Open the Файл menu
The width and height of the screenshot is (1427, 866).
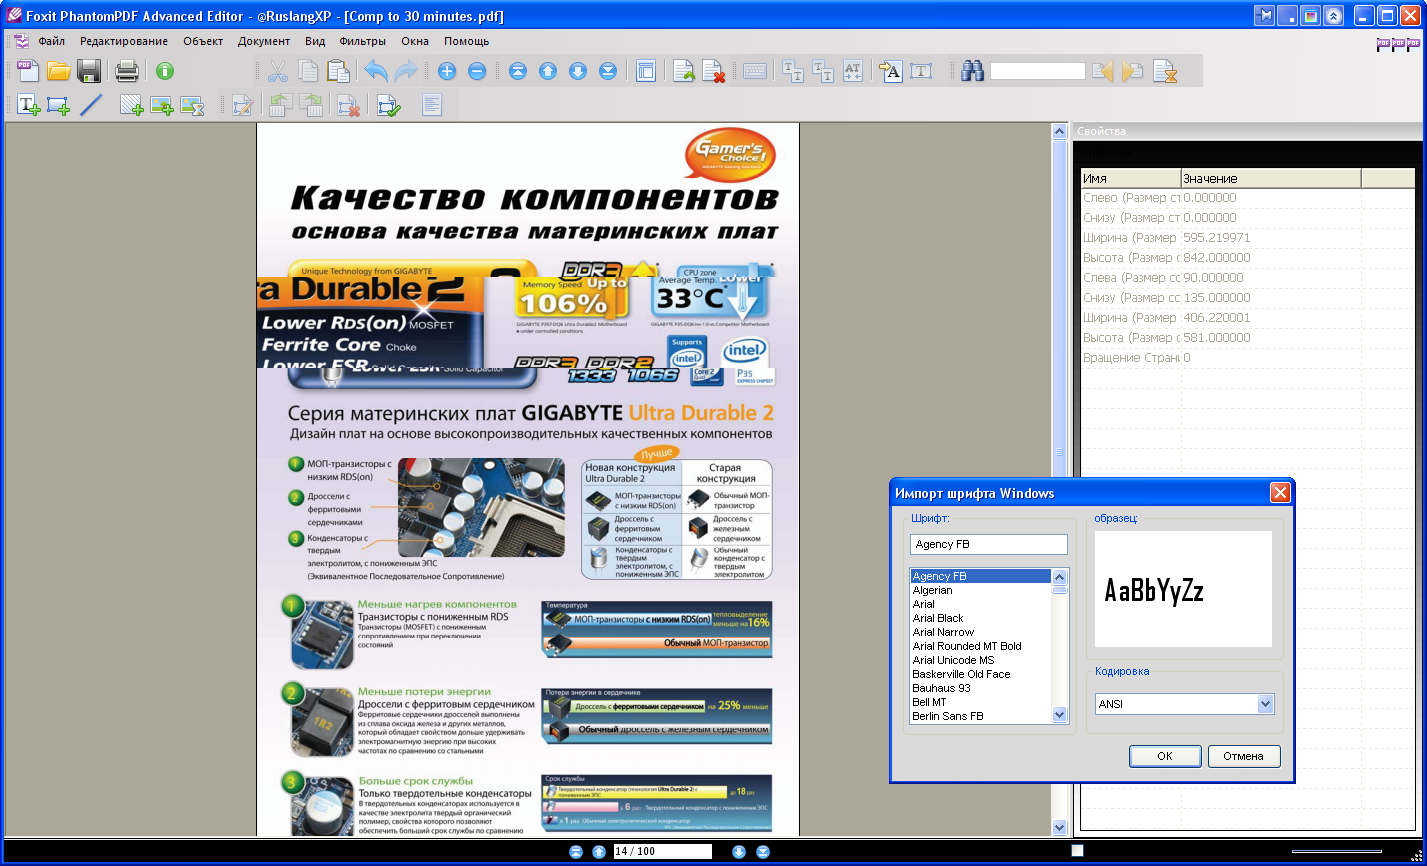click(x=51, y=41)
